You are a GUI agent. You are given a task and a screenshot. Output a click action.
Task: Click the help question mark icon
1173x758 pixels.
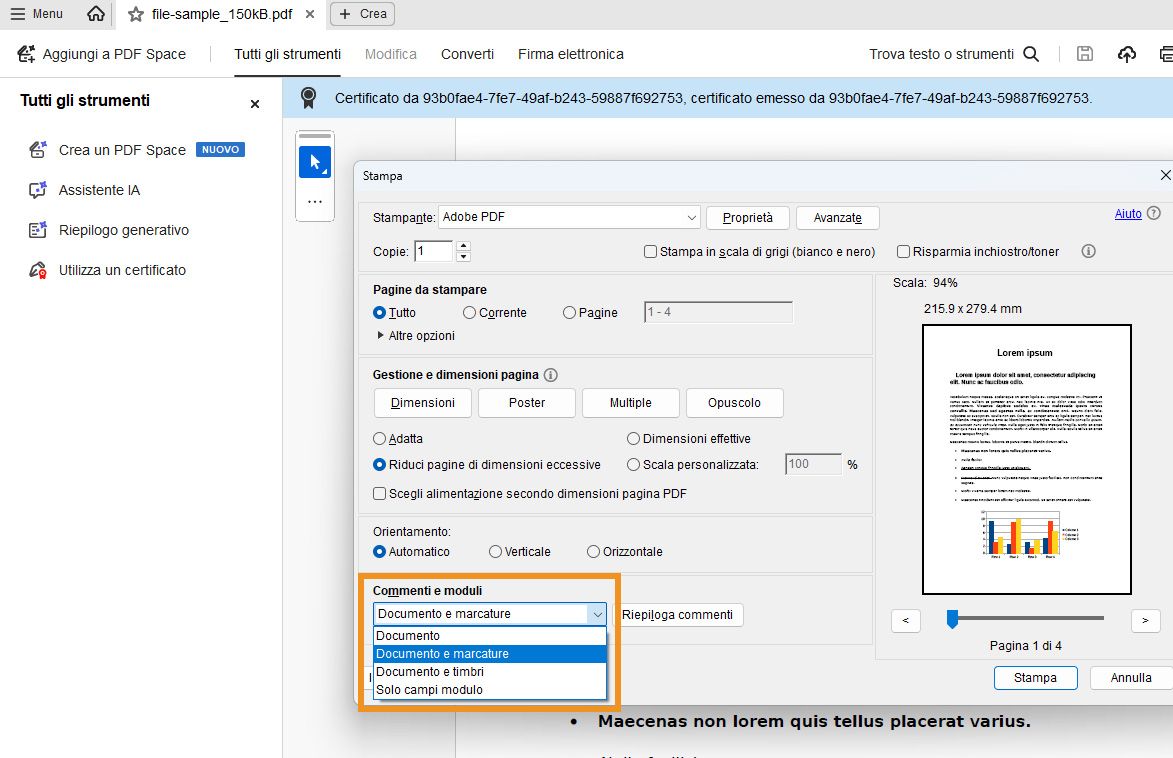1154,213
